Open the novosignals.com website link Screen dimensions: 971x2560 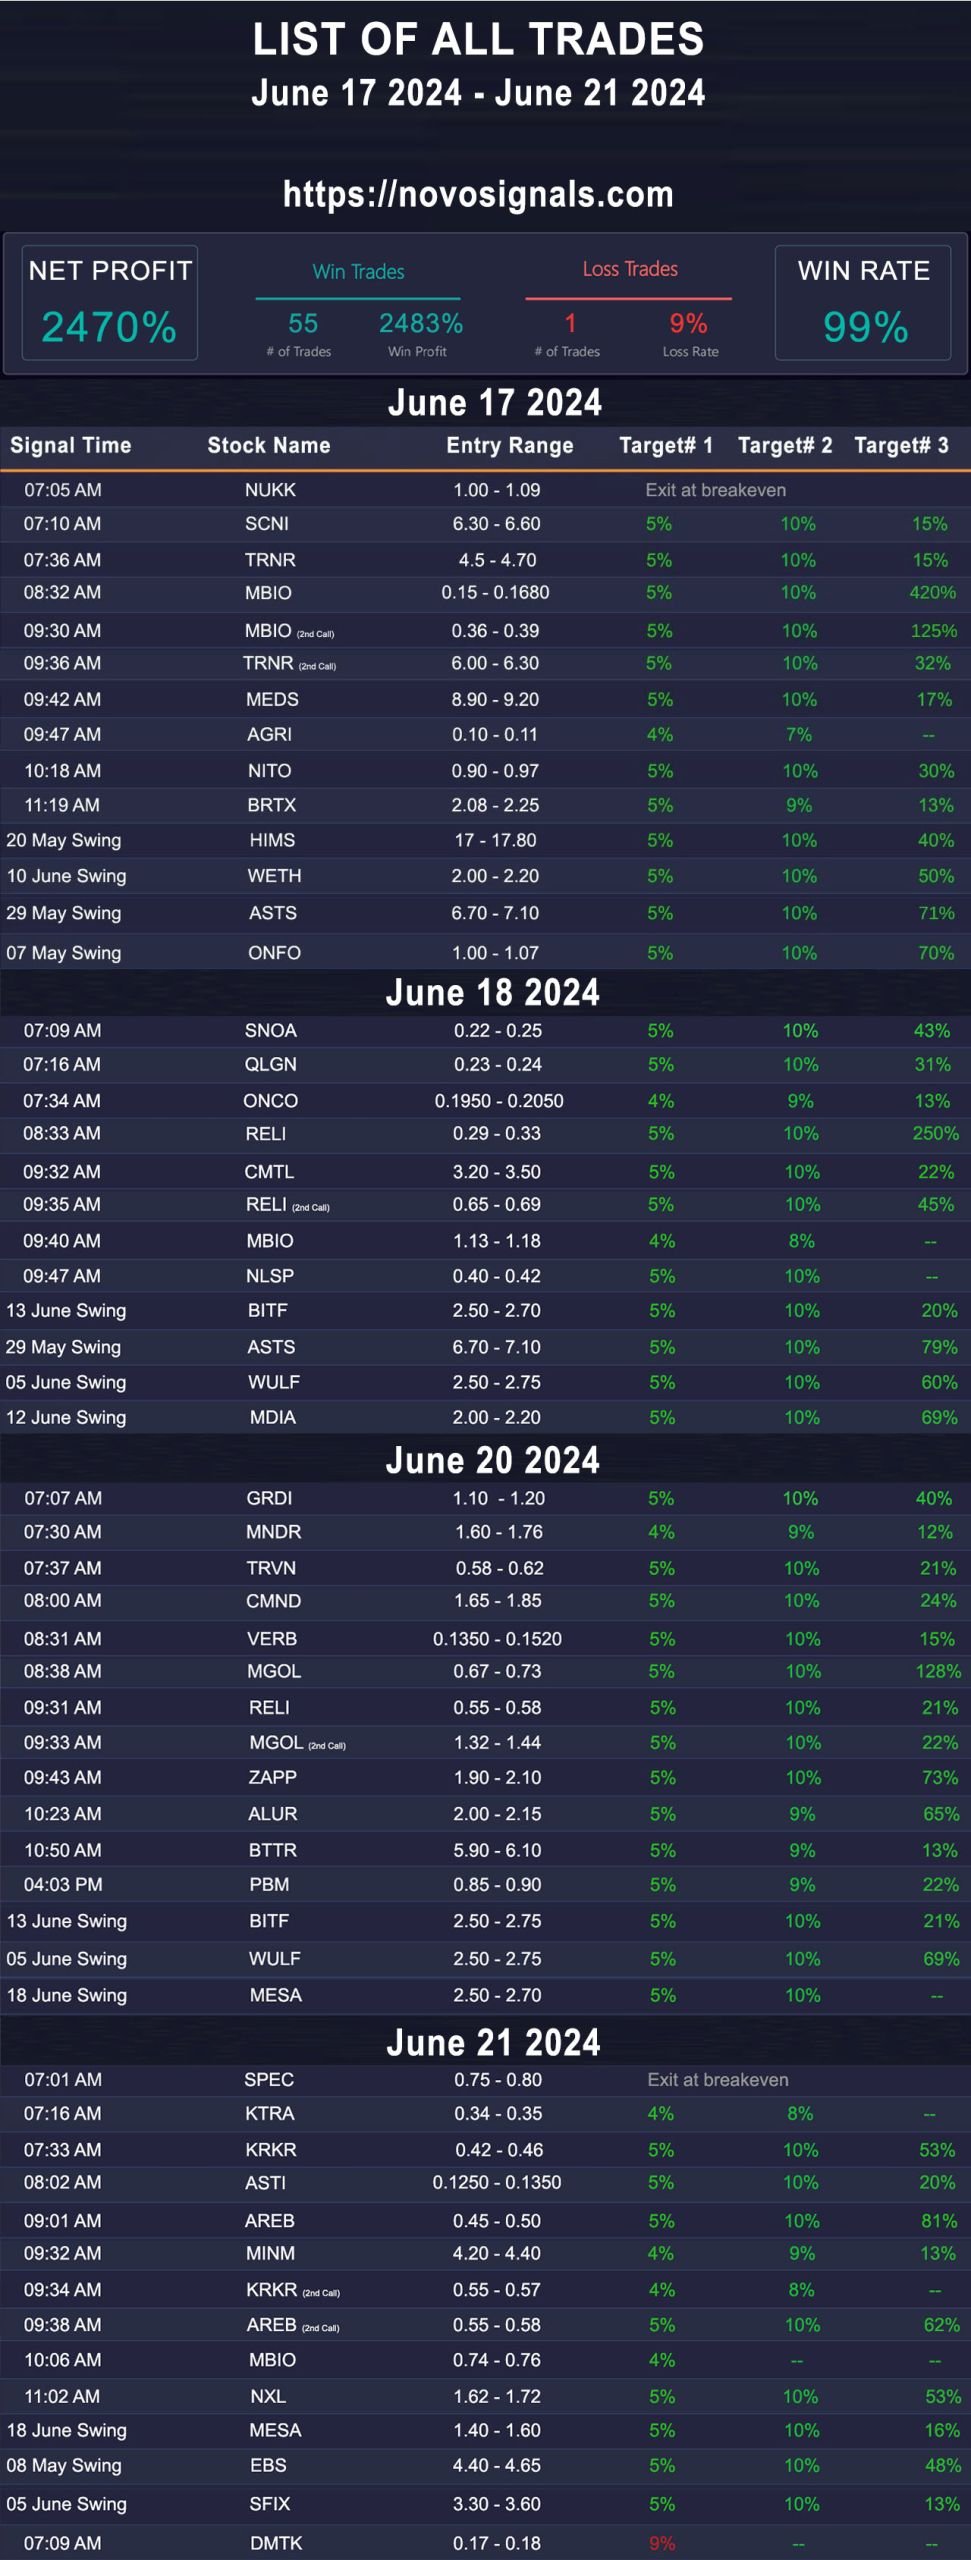click(x=478, y=194)
